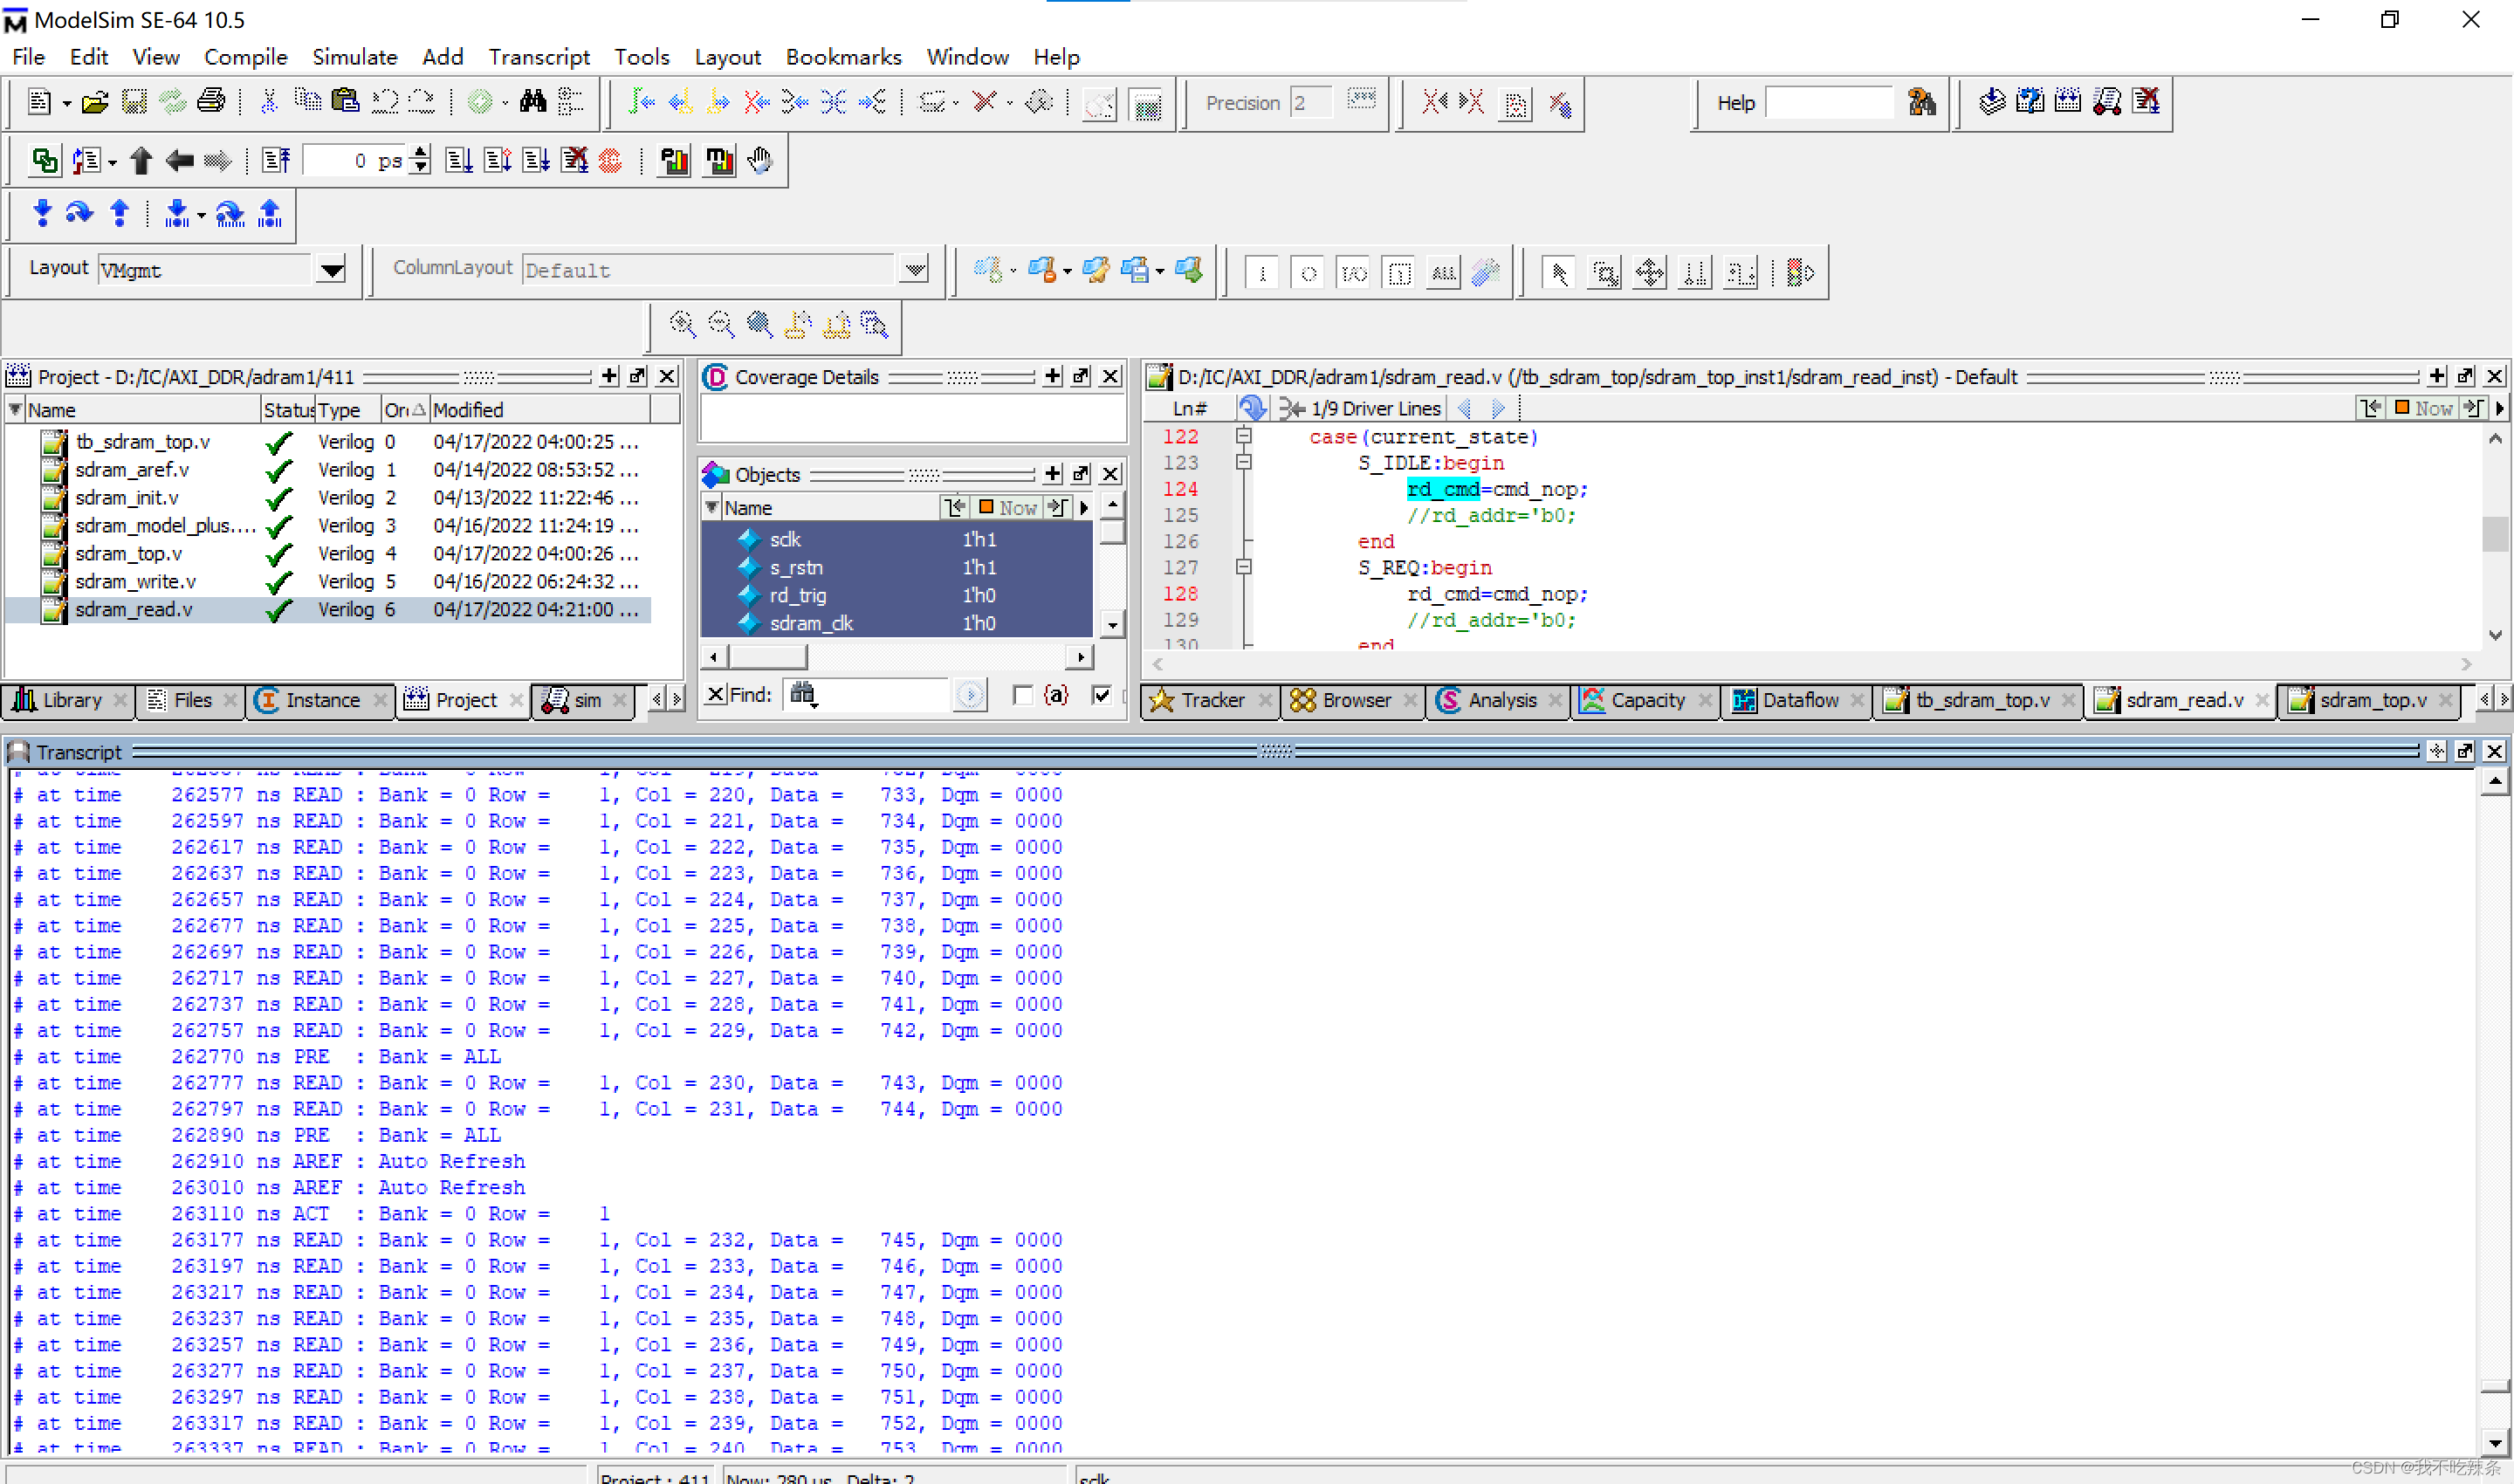This screenshot has height=1484, width=2514.
Task: Click the binoculars Find icon
Action: (533, 102)
